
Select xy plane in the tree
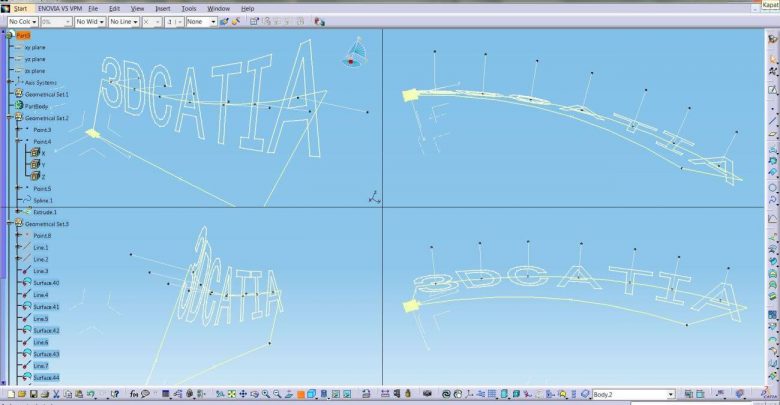35,47
